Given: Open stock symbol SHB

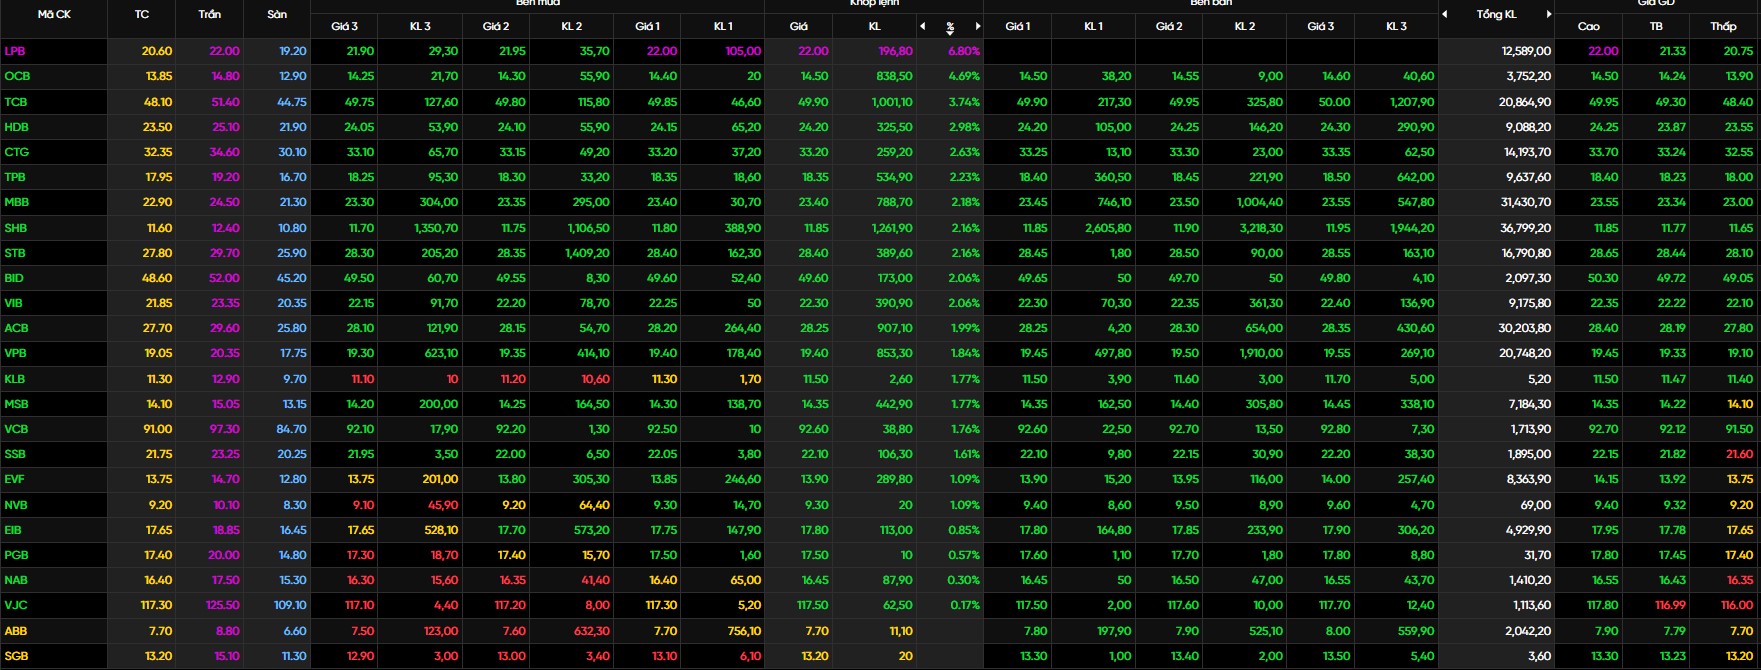Looking at the screenshot, I should pyautogui.click(x=16, y=228).
